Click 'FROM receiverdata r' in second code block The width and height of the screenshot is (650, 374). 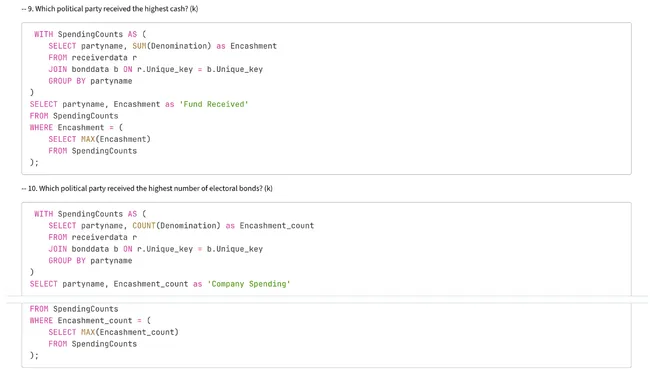pos(92,237)
